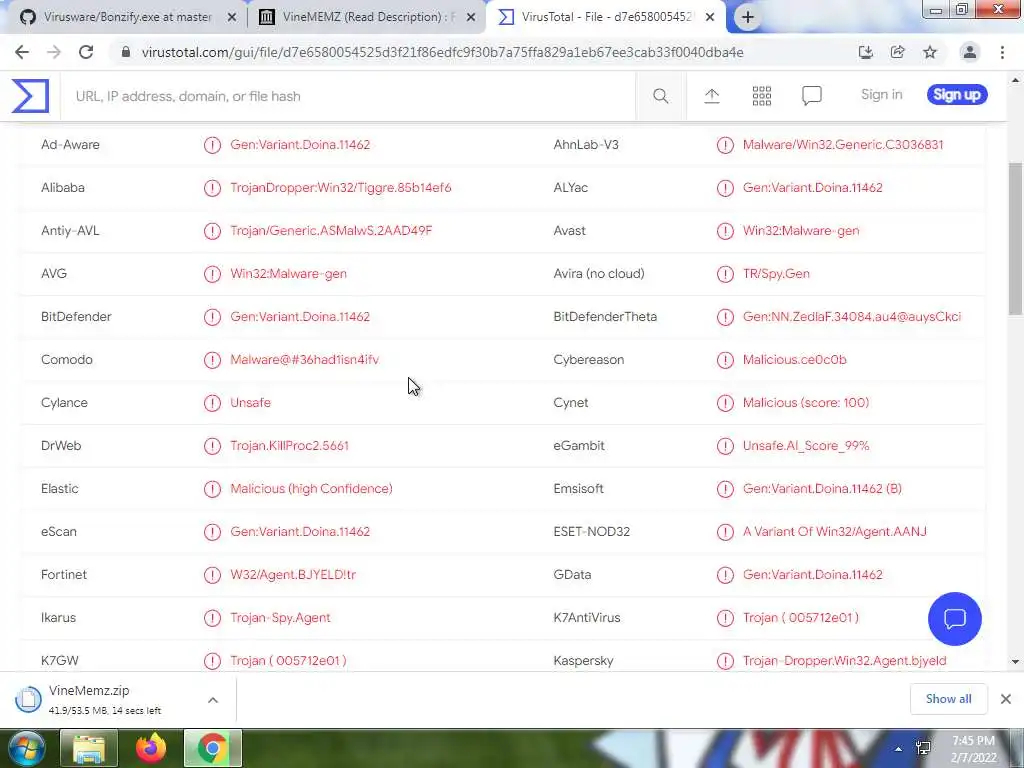The image size is (1024, 768).
Task: Click the Chrome taskbar icon
Action: click(x=212, y=748)
